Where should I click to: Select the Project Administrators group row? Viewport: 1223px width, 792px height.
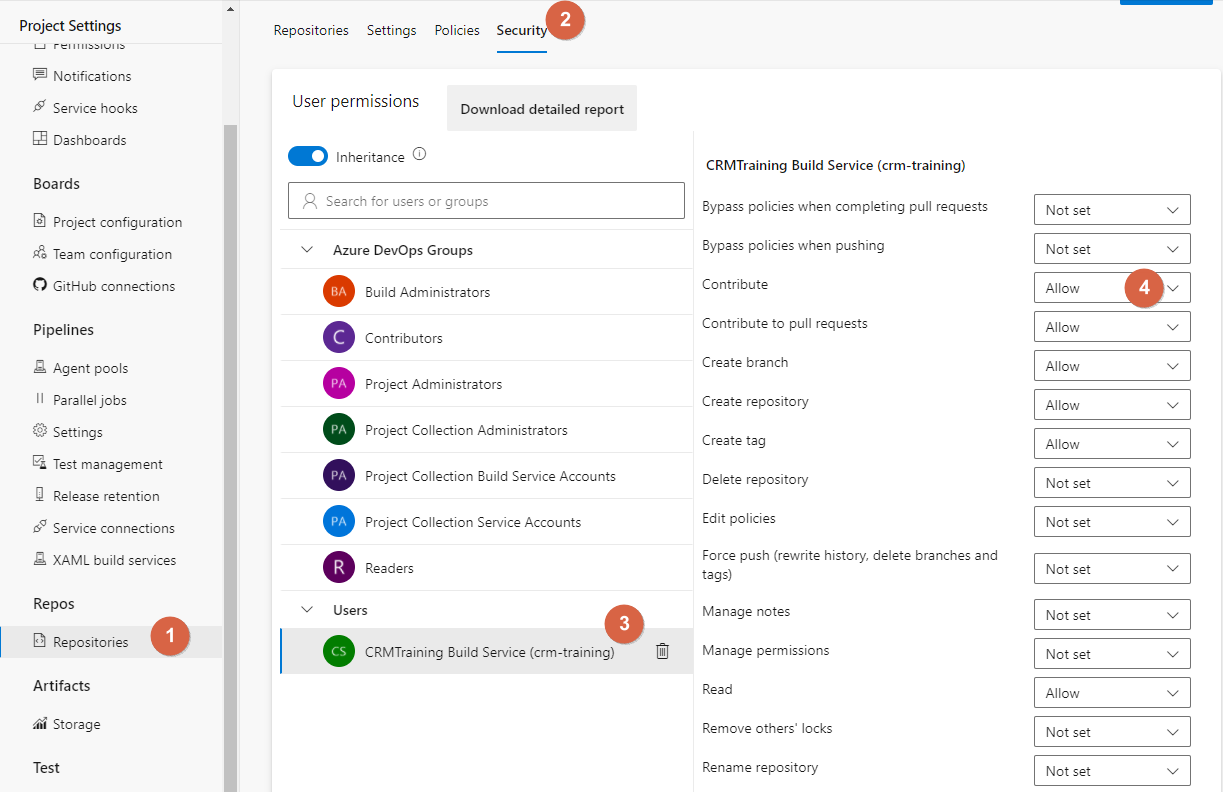[486, 384]
